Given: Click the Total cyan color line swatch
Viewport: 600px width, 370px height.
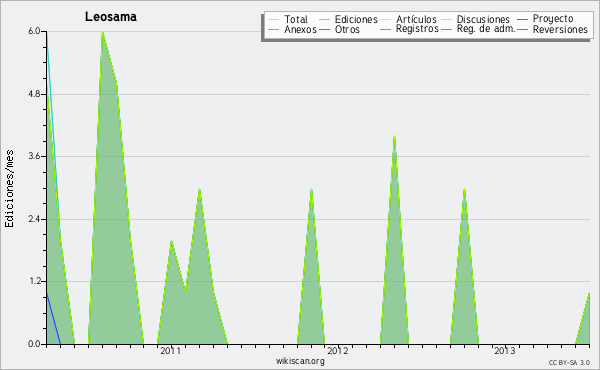Looking at the screenshot, I should (274, 19).
